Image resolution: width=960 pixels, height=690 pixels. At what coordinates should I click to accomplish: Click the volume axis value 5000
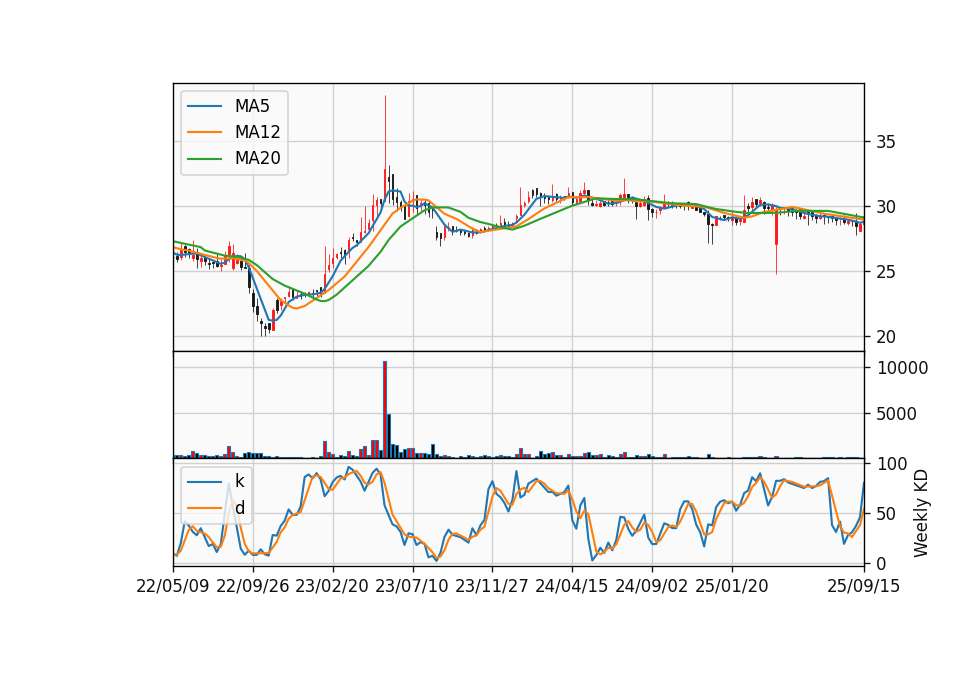tap(896, 414)
